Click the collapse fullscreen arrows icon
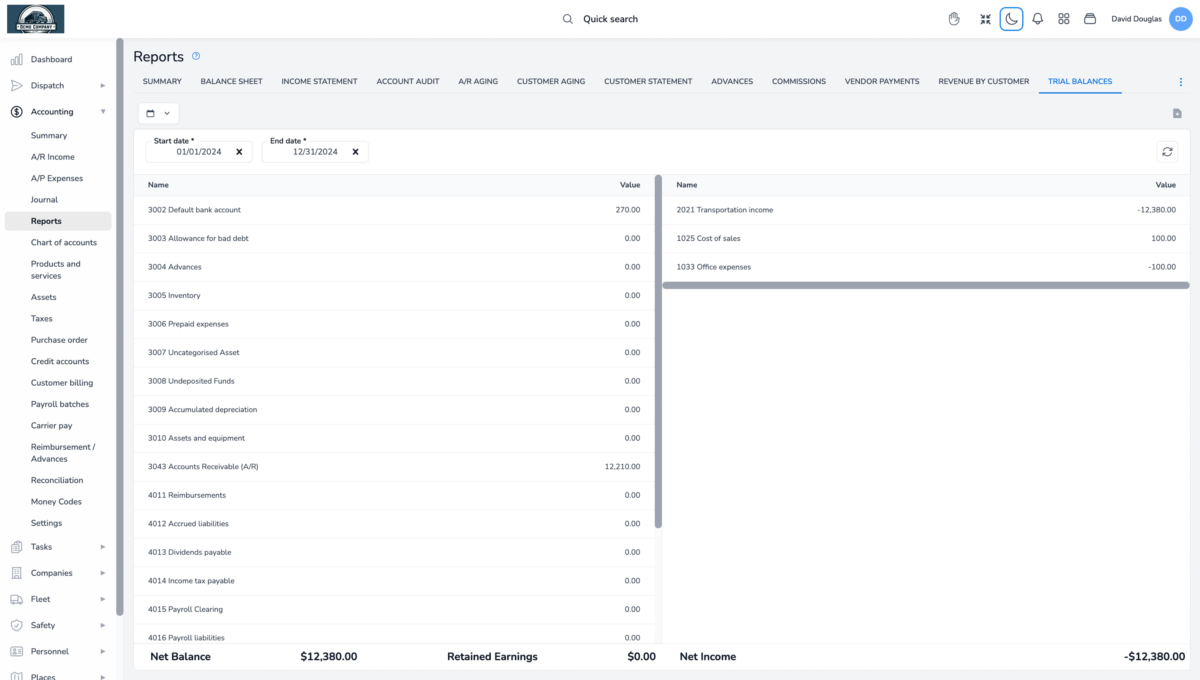The height and width of the screenshot is (680, 1200). (x=985, y=19)
